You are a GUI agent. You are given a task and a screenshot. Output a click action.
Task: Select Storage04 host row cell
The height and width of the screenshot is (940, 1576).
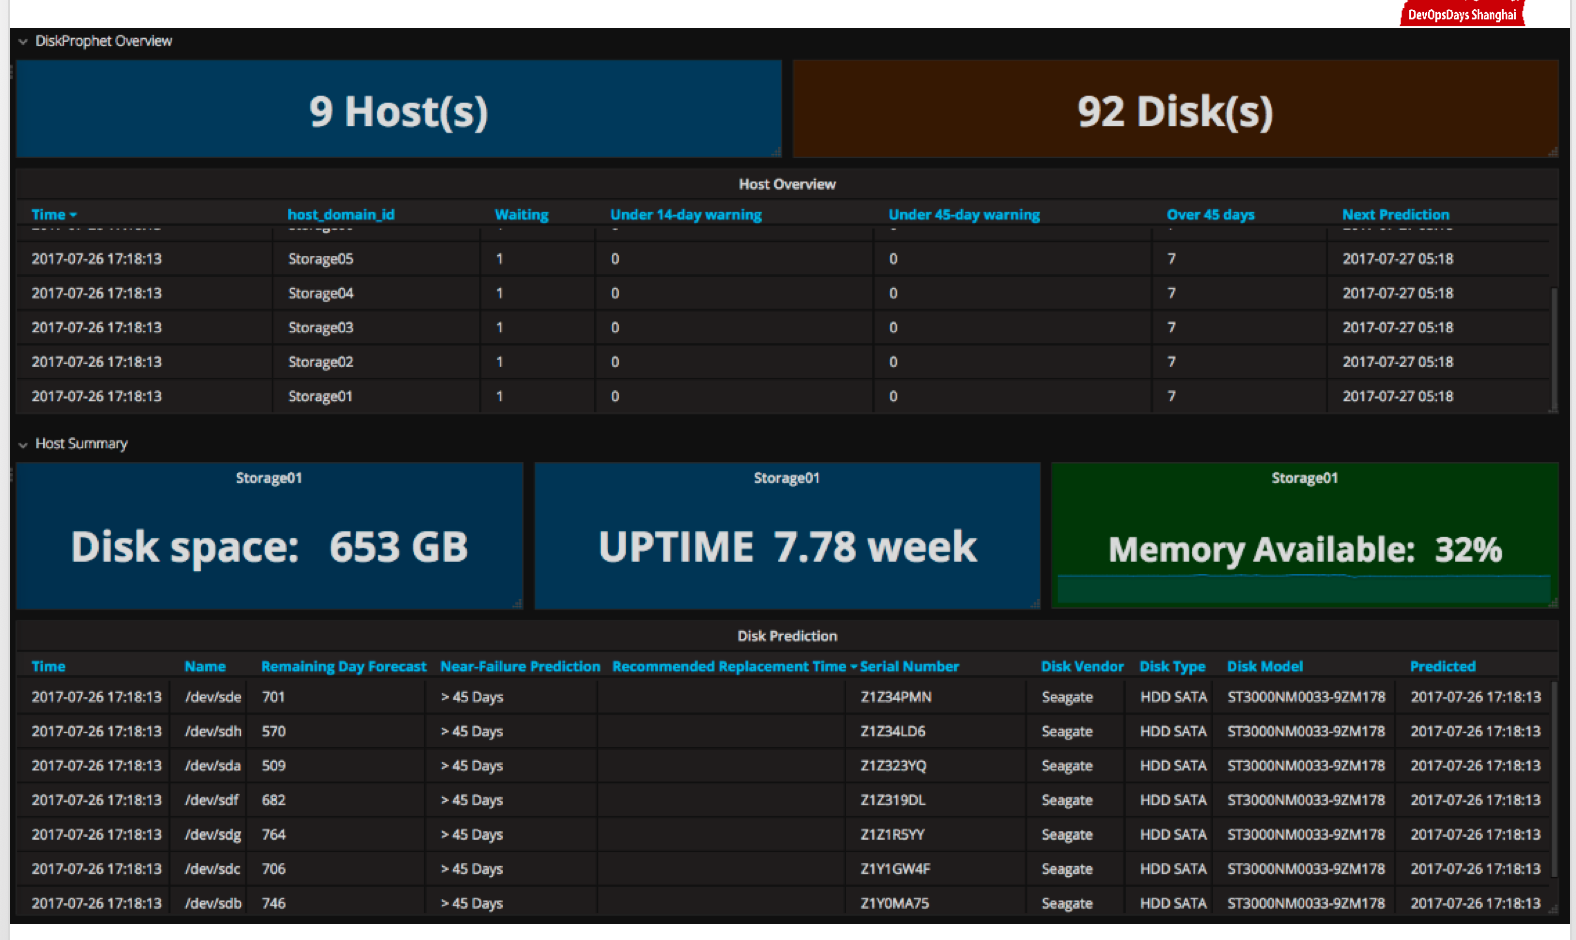321,293
